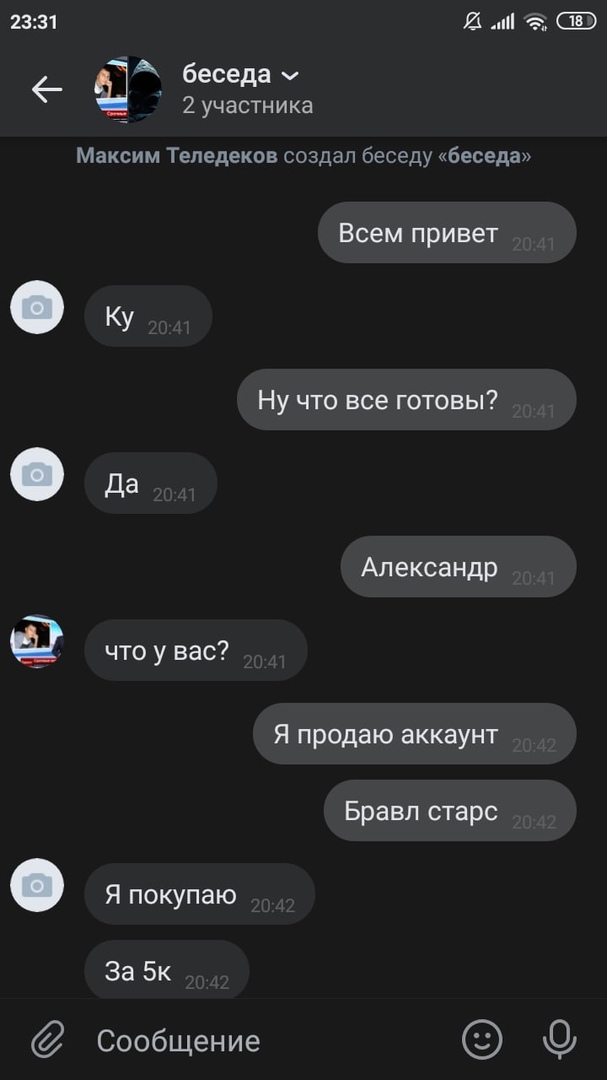The width and height of the screenshot is (607, 1080).
Task: Tap camera placeholder avatar beside "Ку"
Action: pyautogui.click(x=37, y=307)
